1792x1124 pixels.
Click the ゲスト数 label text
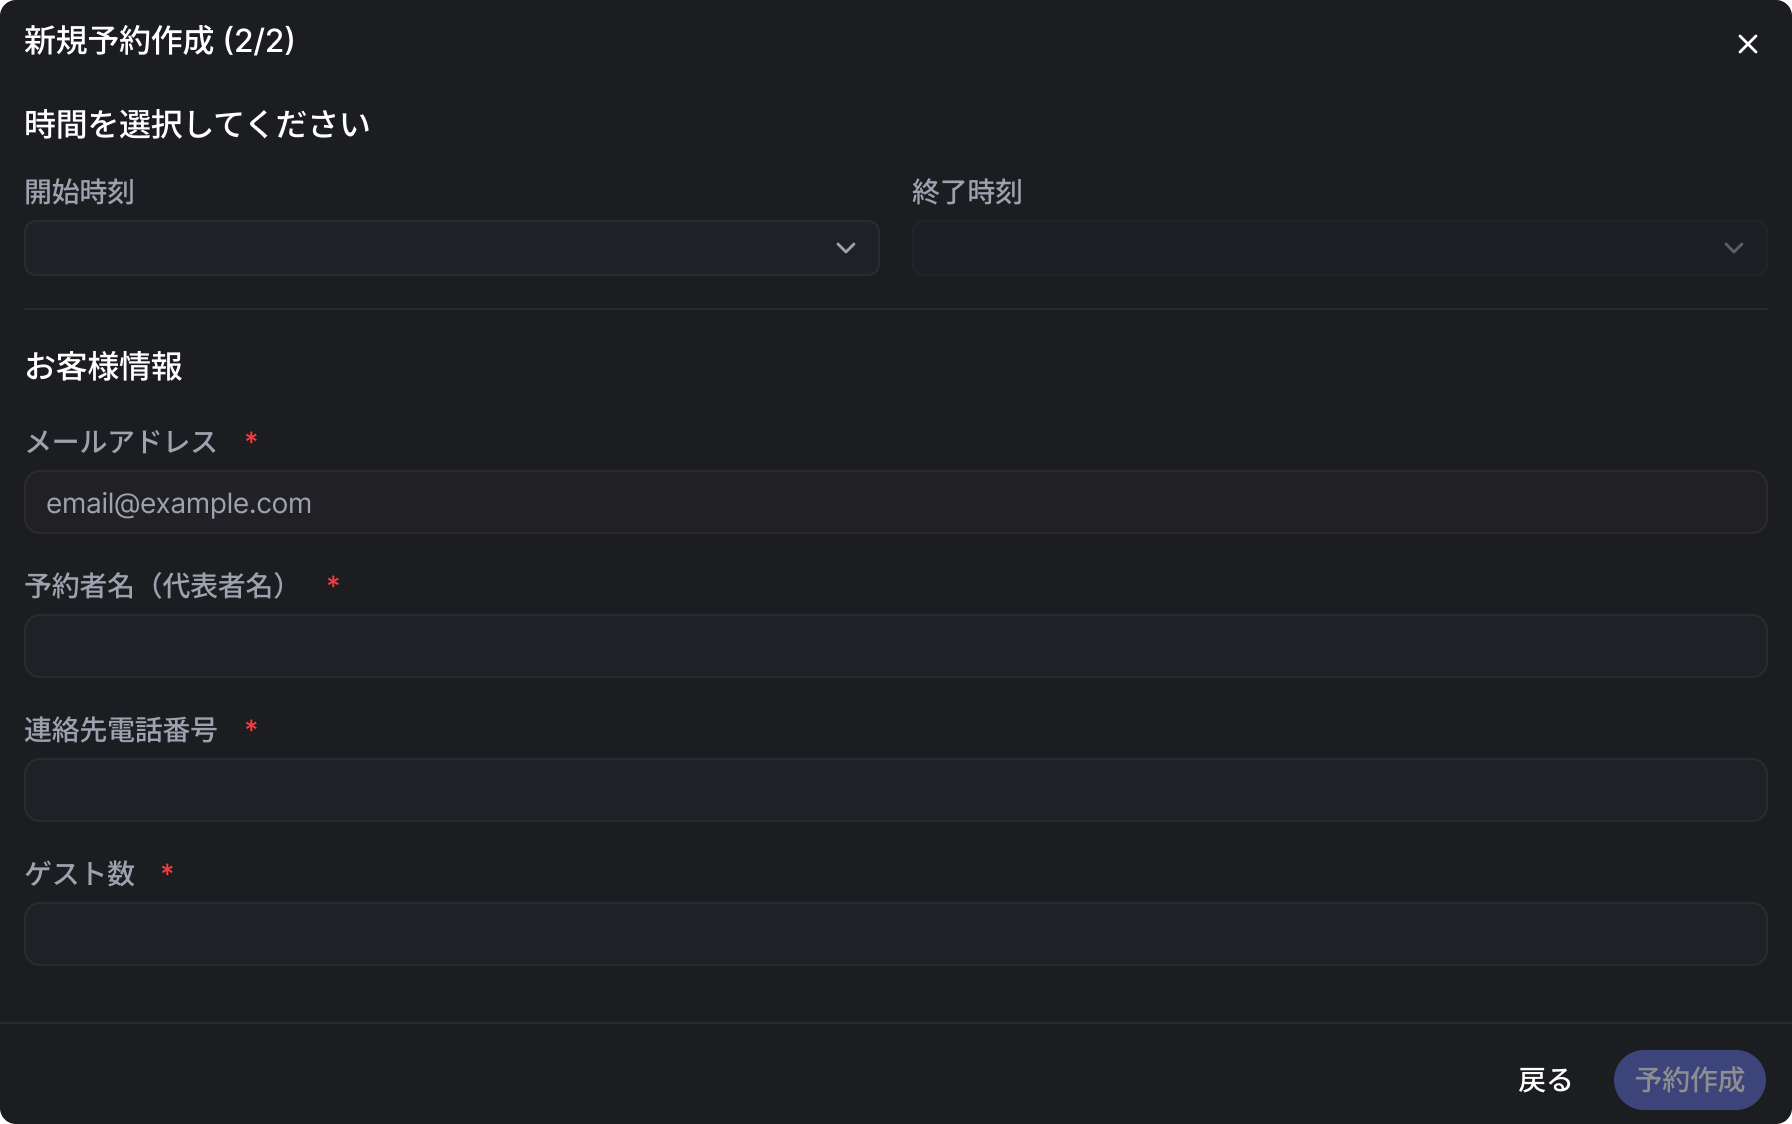pos(80,874)
